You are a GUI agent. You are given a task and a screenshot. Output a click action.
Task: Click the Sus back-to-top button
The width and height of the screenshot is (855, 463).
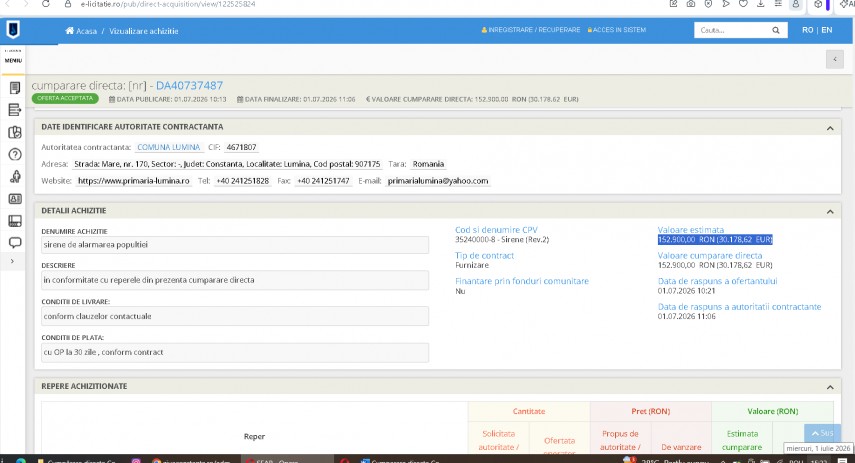coord(822,433)
